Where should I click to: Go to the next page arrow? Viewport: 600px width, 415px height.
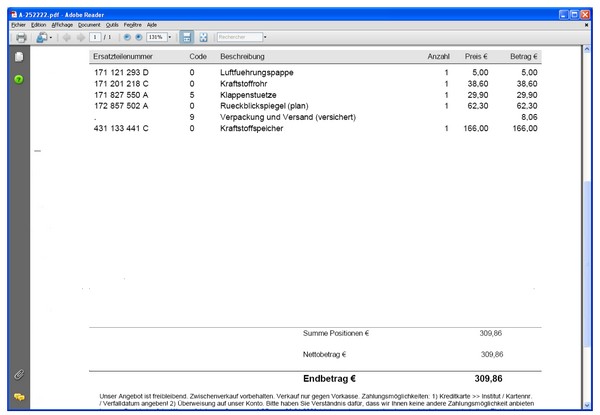pos(81,37)
